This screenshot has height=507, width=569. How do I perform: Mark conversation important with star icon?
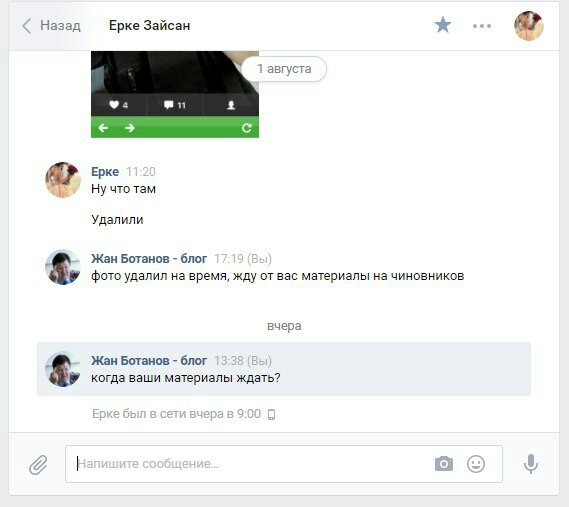(x=443, y=25)
